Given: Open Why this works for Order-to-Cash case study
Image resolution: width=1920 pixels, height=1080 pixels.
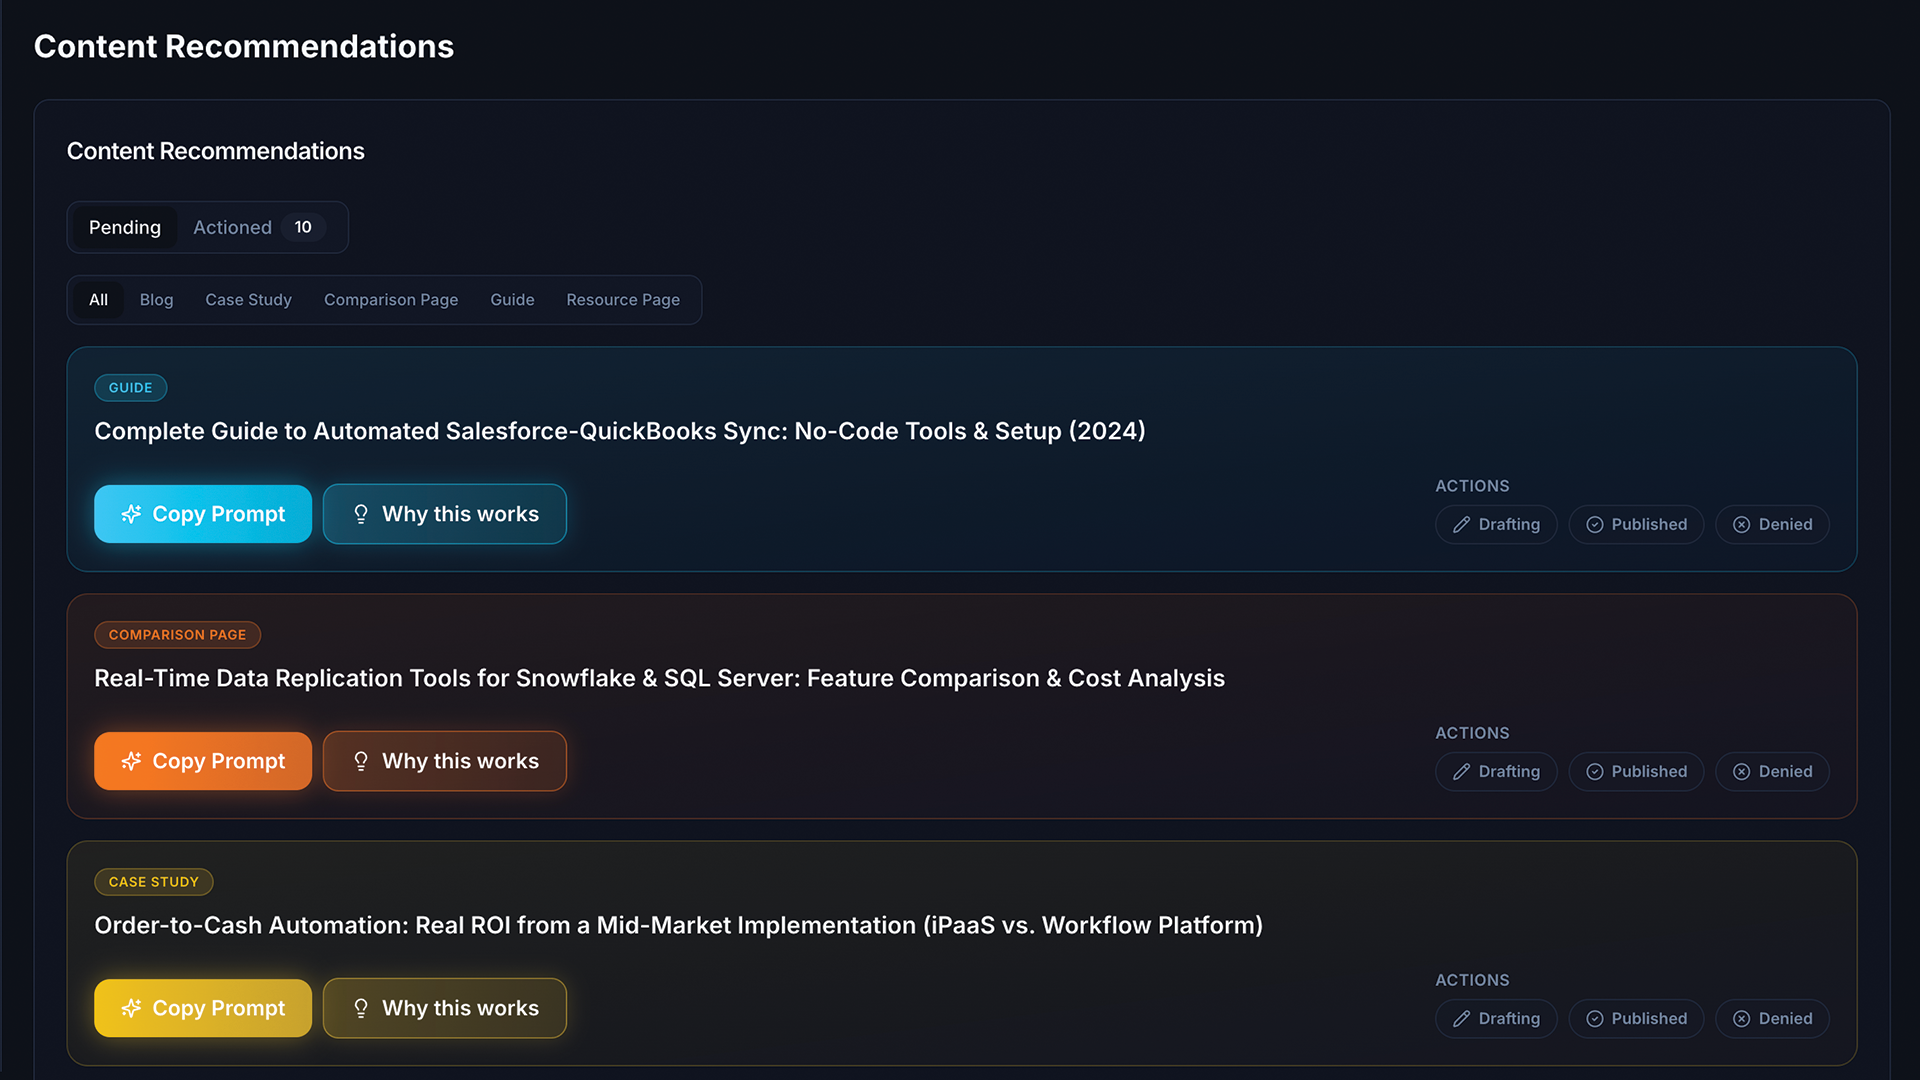Looking at the screenshot, I should [445, 1008].
